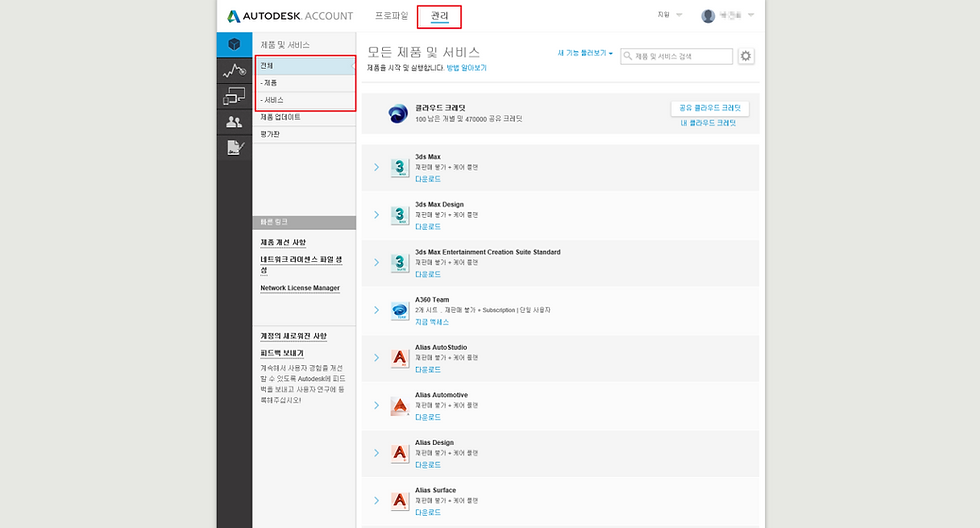The image size is (980, 528).
Task: Click the gear settings icon beside search
Action: coord(746,56)
